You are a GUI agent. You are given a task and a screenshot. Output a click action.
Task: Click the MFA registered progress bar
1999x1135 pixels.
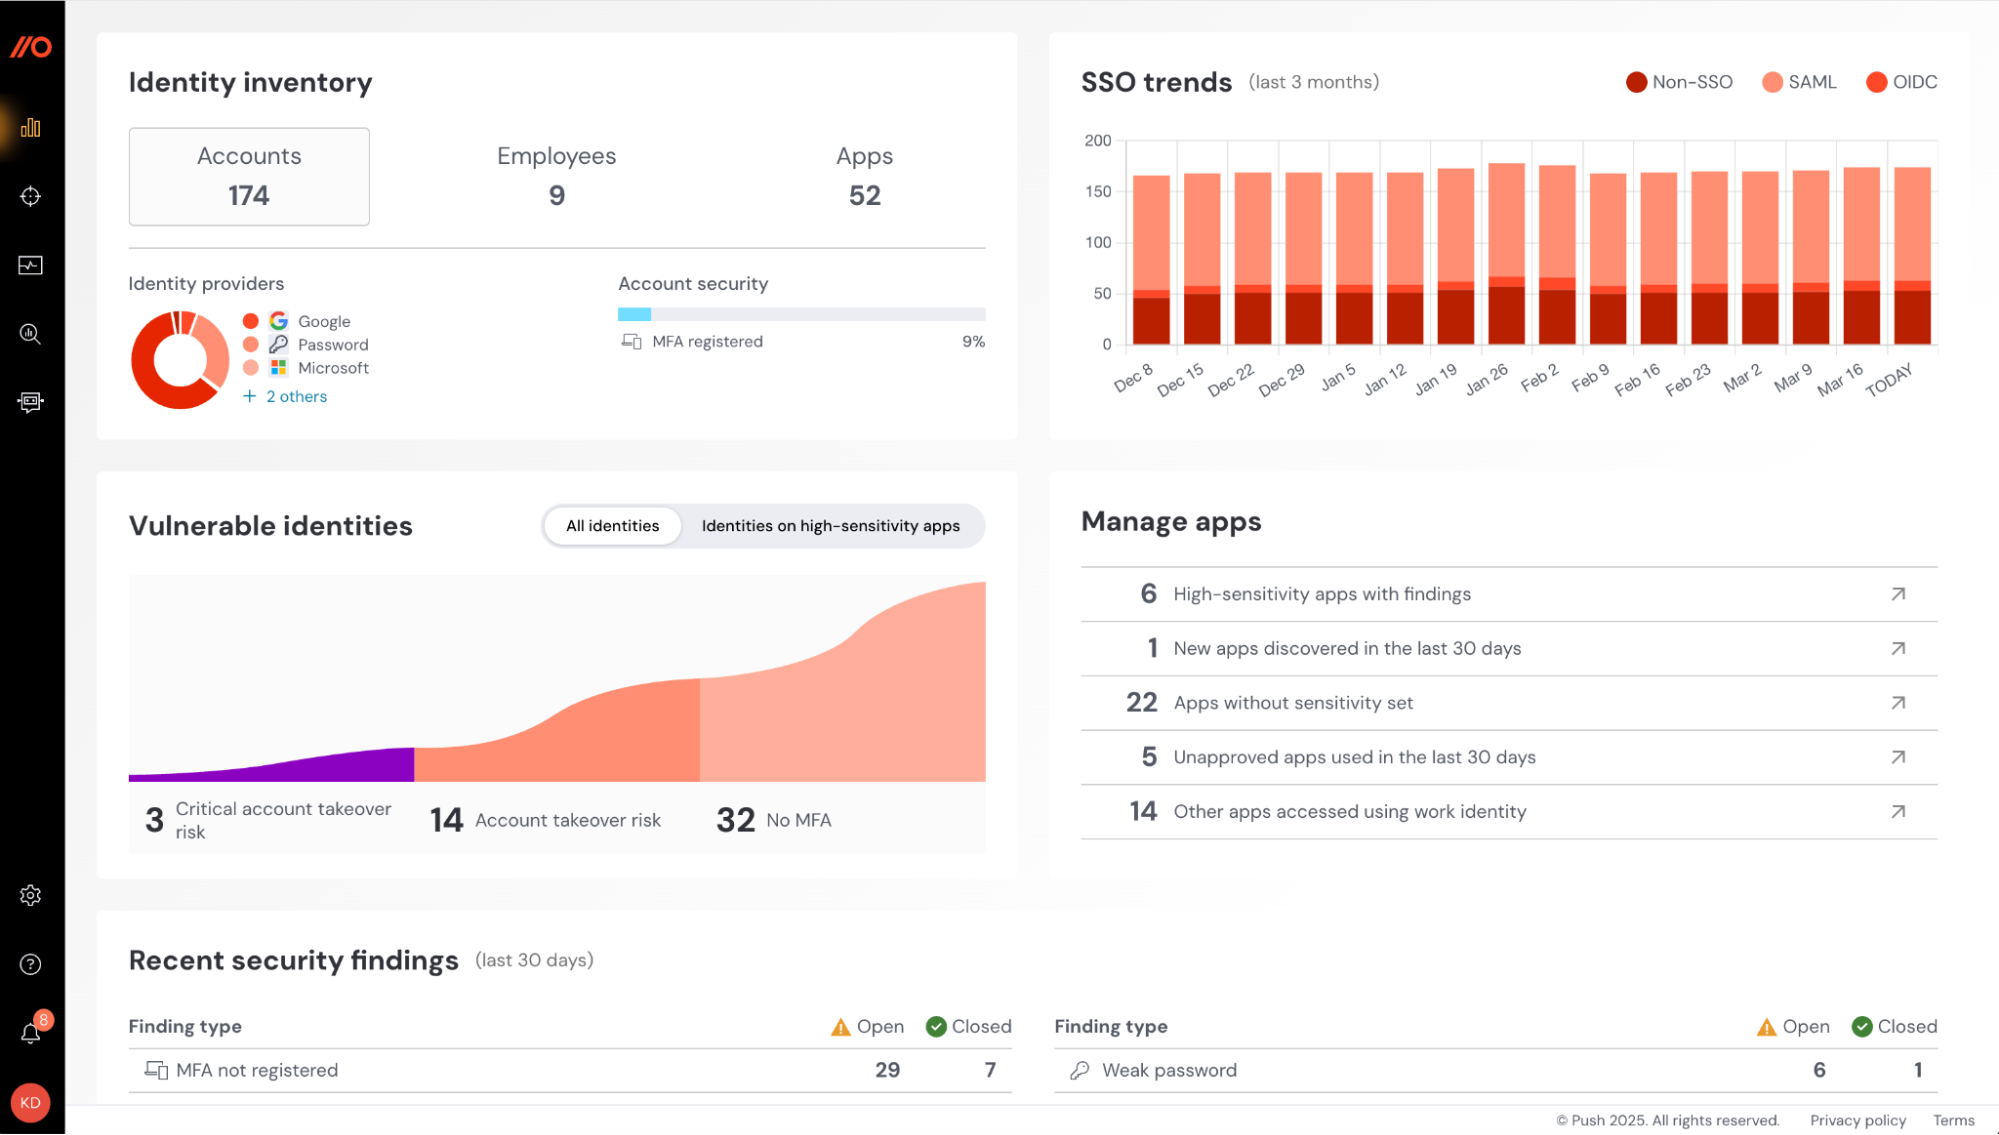click(801, 314)
